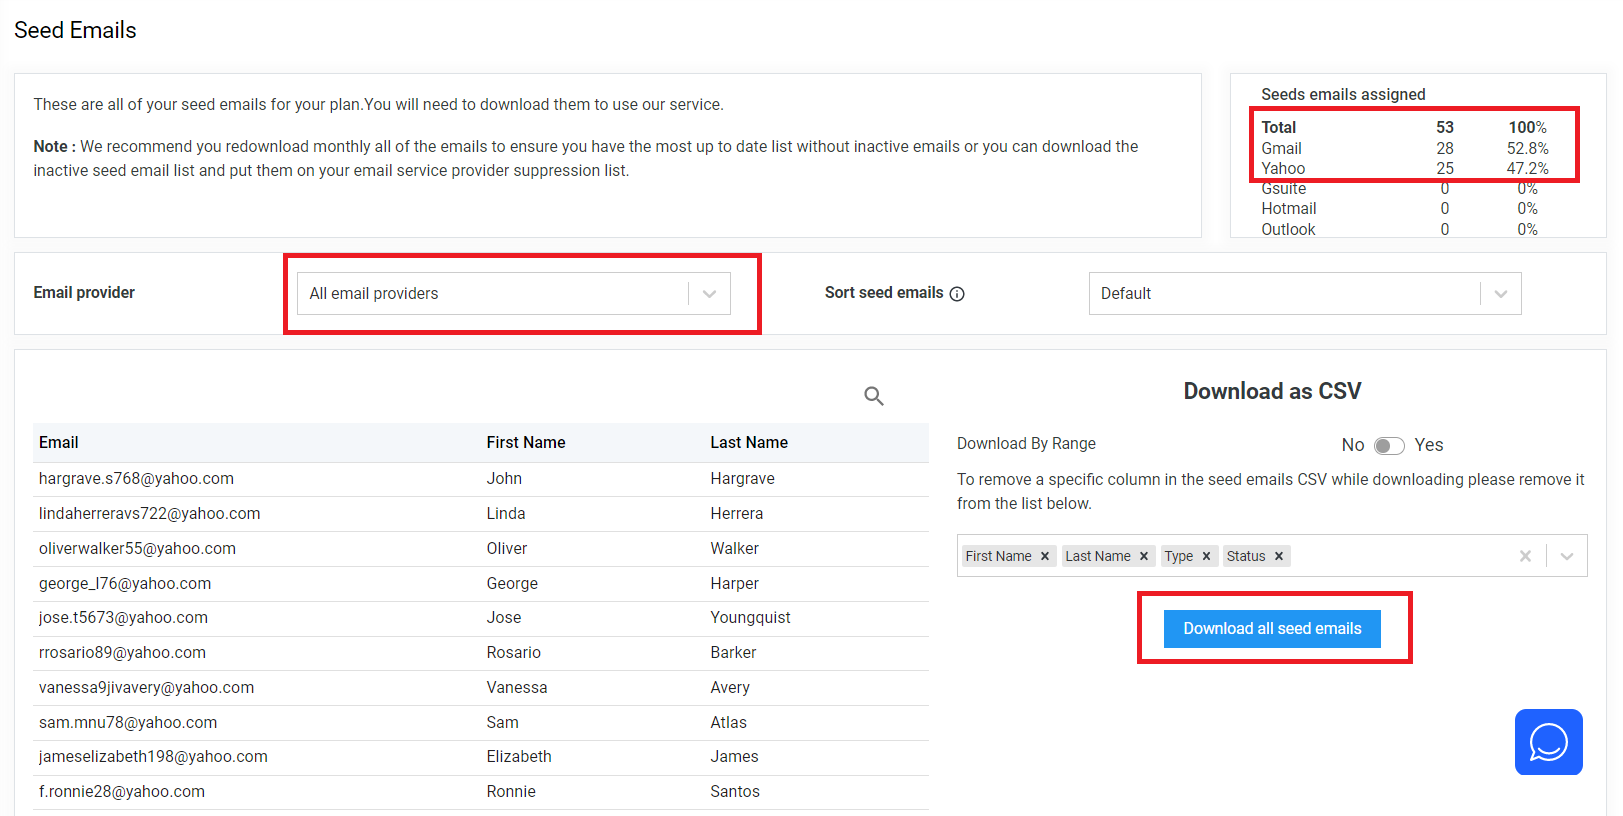Screen dimensions: 1623x816
Task: Click the oliverwalker55@yahoo.com email
Action: tap(138, 548)
